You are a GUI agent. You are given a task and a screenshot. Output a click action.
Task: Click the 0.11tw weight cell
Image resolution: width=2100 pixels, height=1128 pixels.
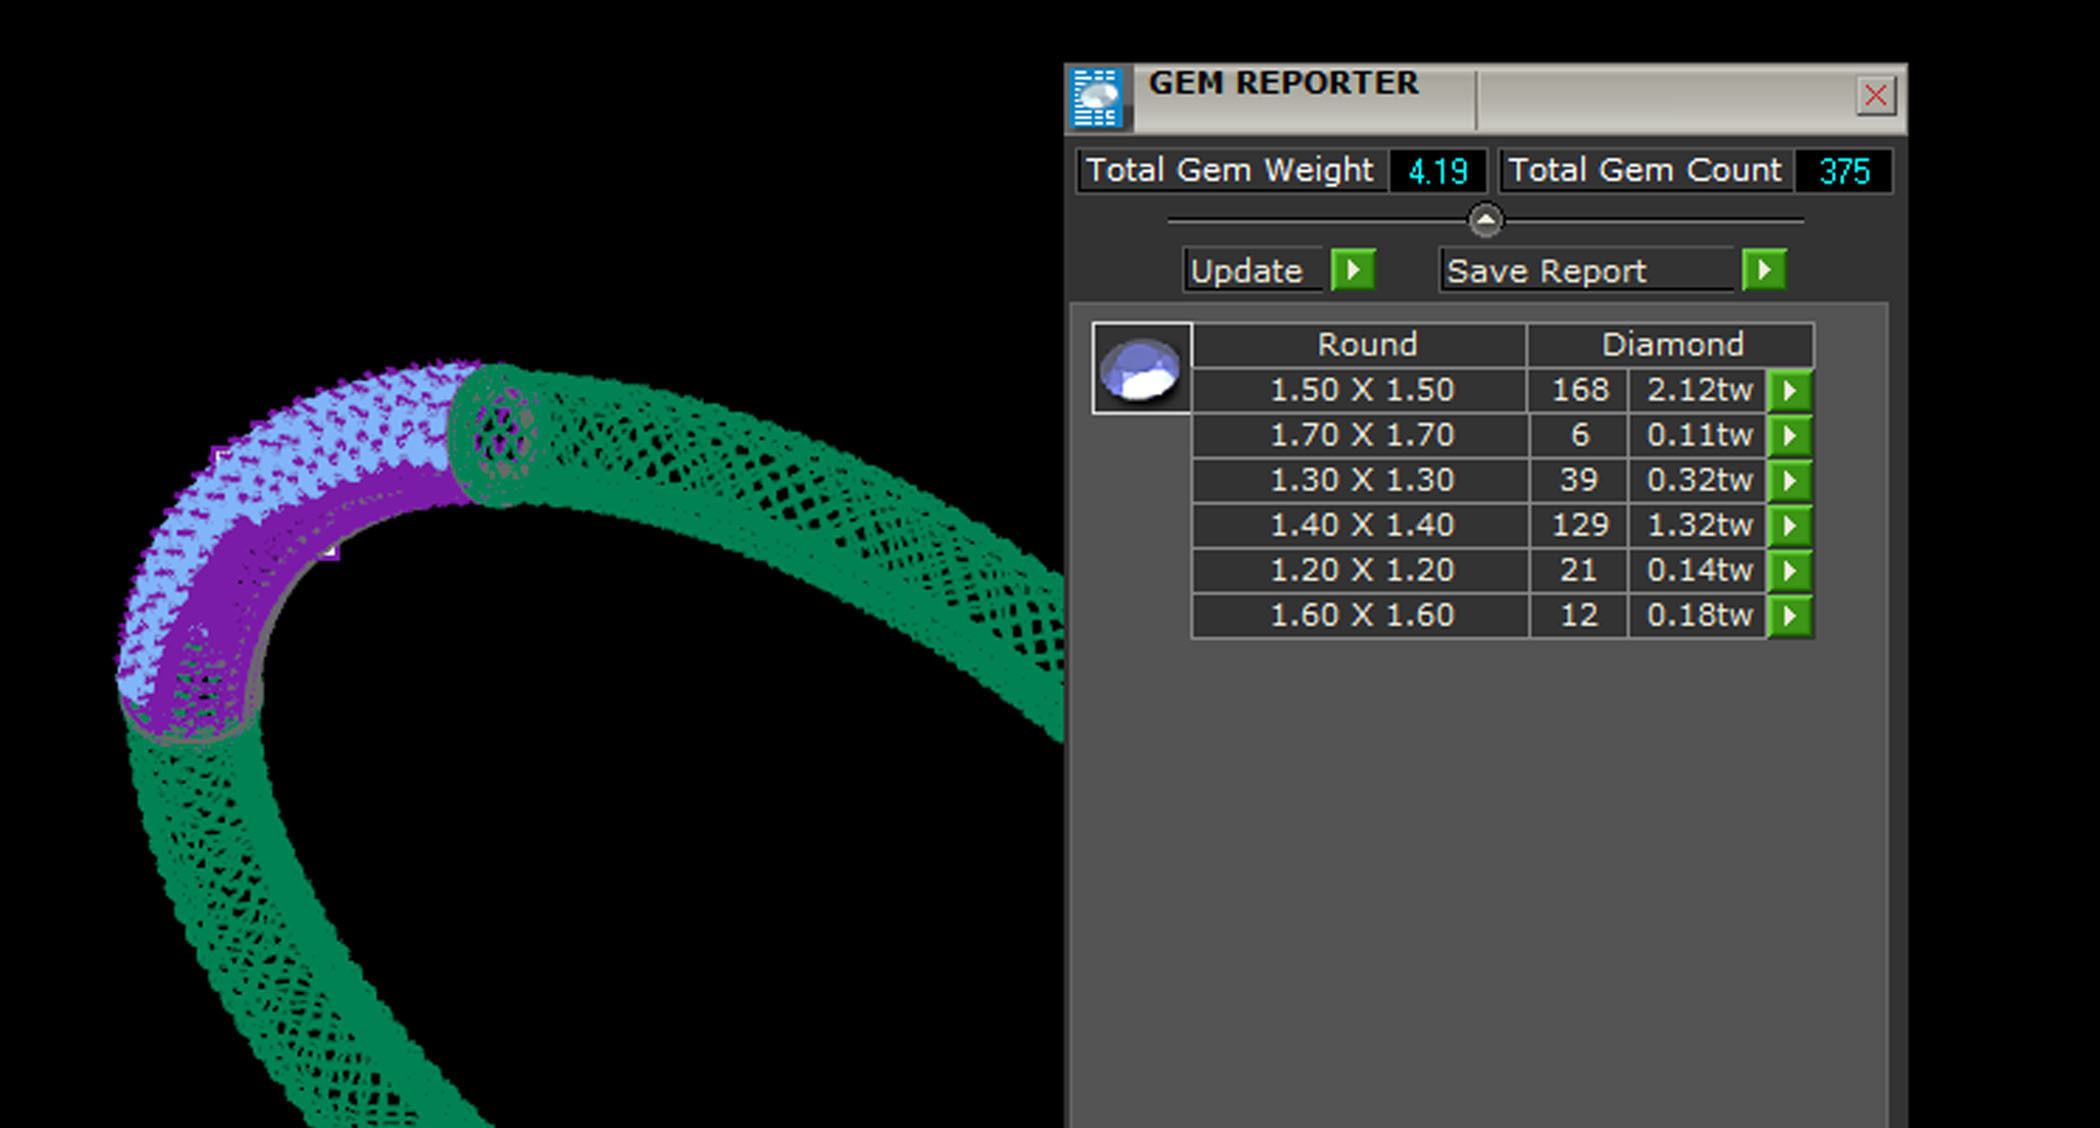(x=1698, y=435)
